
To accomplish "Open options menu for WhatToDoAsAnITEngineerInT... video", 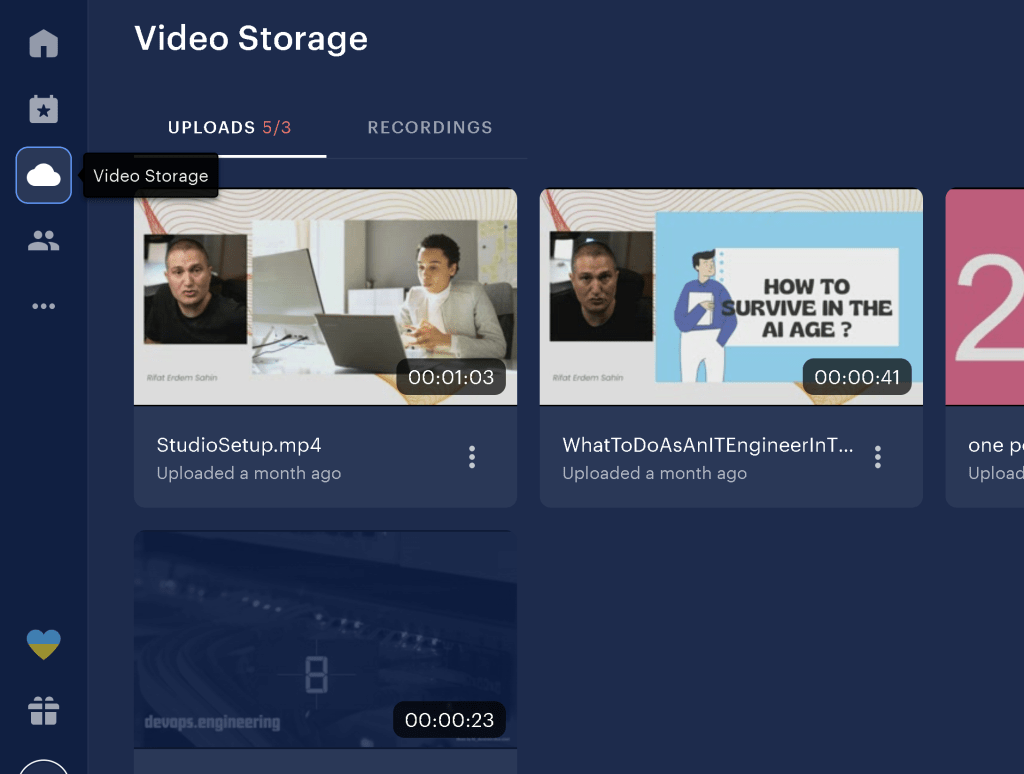I will pos(878,457).
